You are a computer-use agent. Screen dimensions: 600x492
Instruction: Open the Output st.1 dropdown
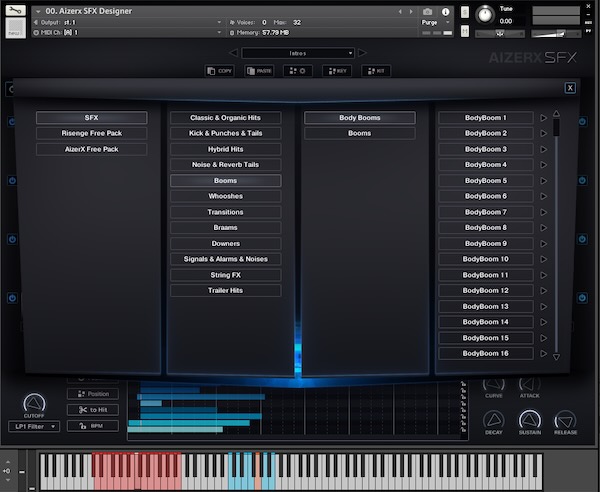127,23
